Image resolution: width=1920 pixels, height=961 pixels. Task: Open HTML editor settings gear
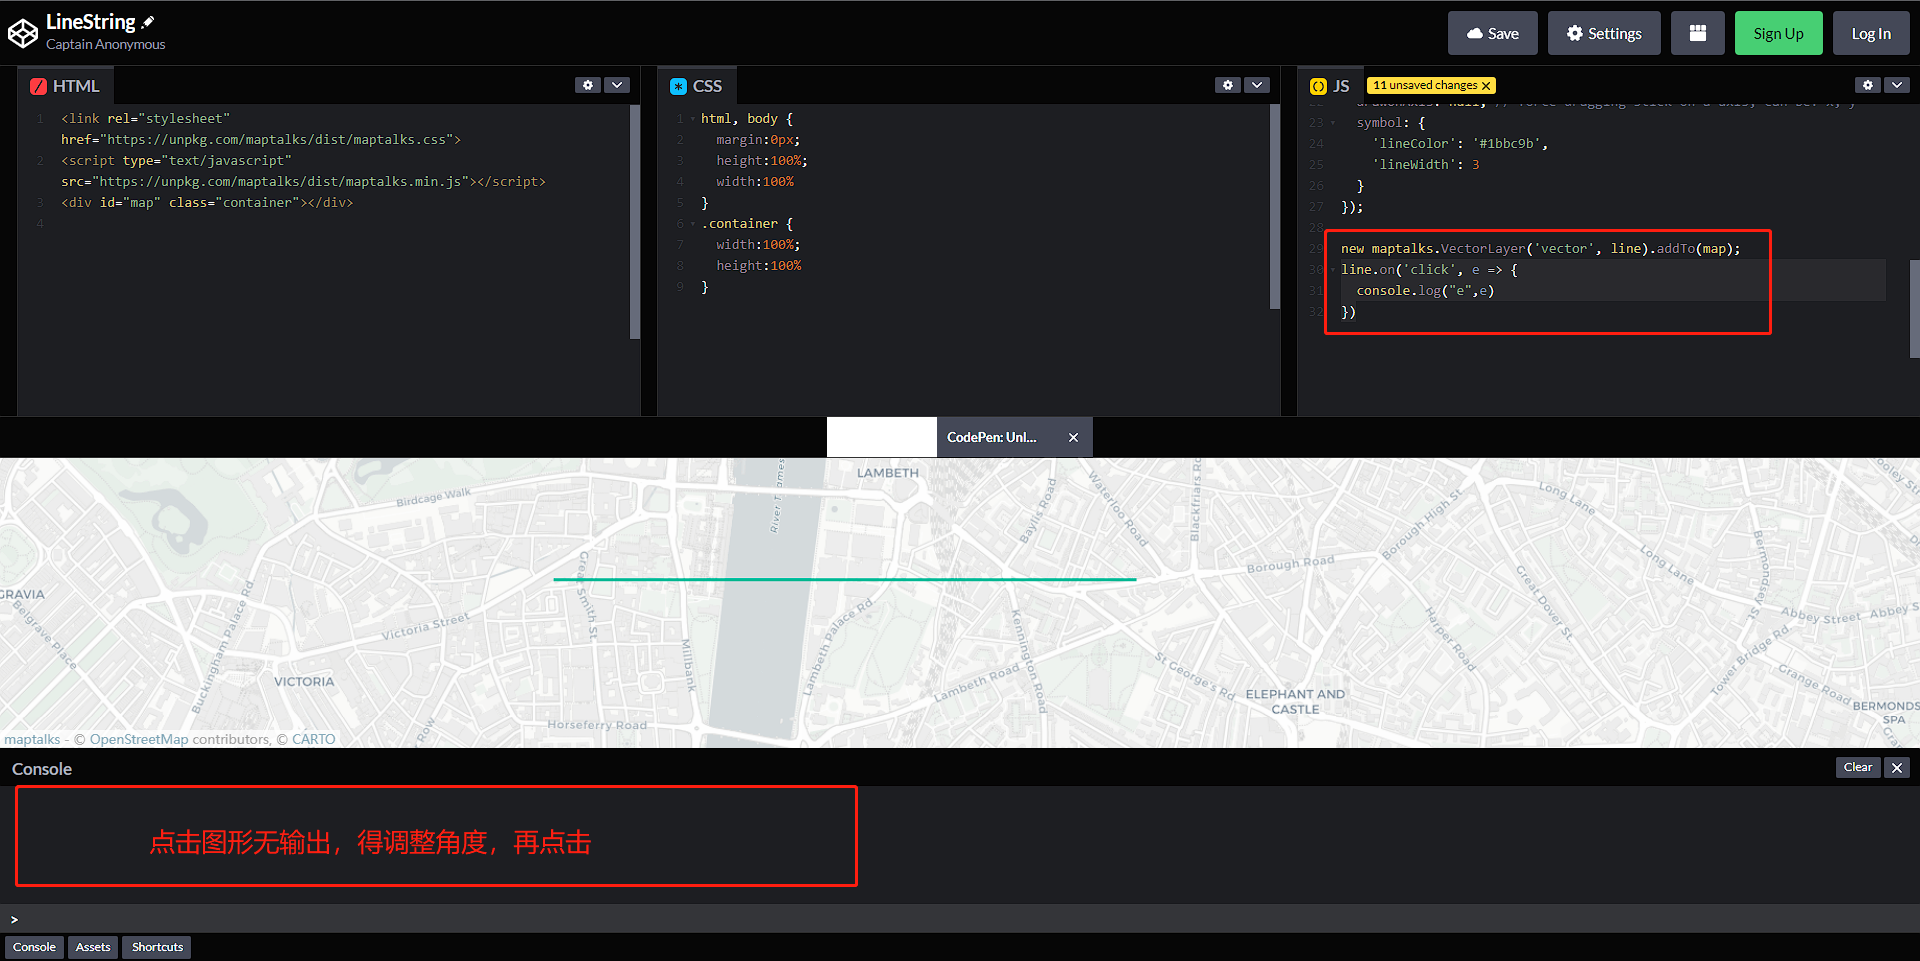click(x=588, y=86)
